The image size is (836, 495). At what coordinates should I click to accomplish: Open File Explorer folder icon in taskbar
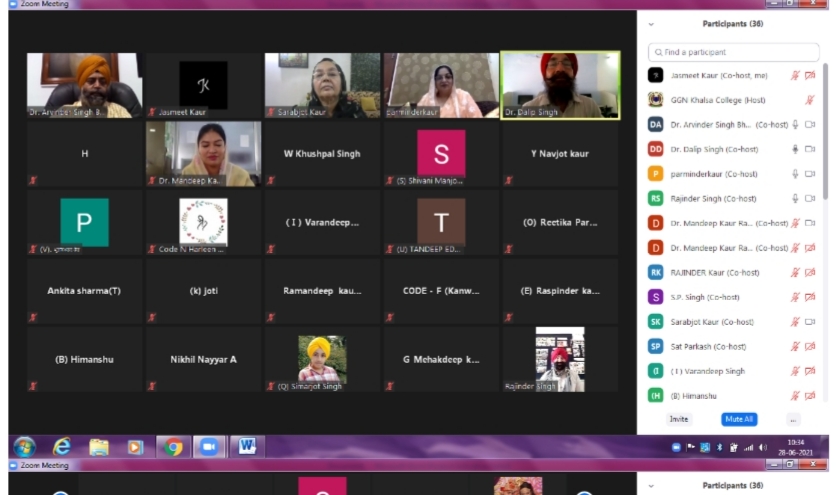99,447
